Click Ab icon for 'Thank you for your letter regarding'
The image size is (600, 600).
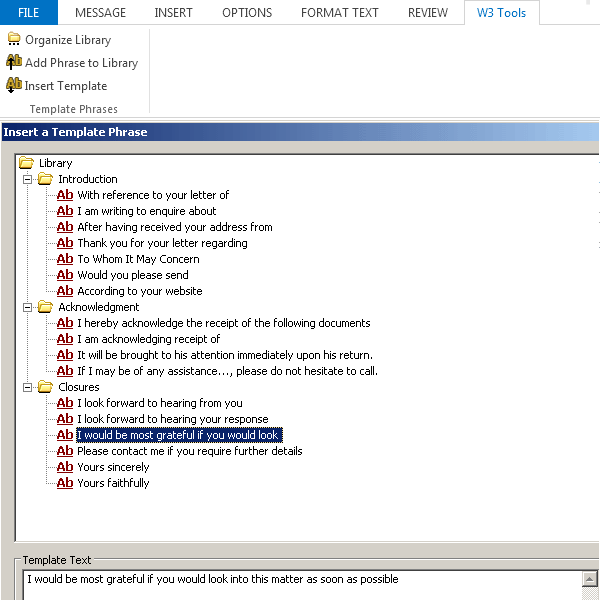click(65, 243)
